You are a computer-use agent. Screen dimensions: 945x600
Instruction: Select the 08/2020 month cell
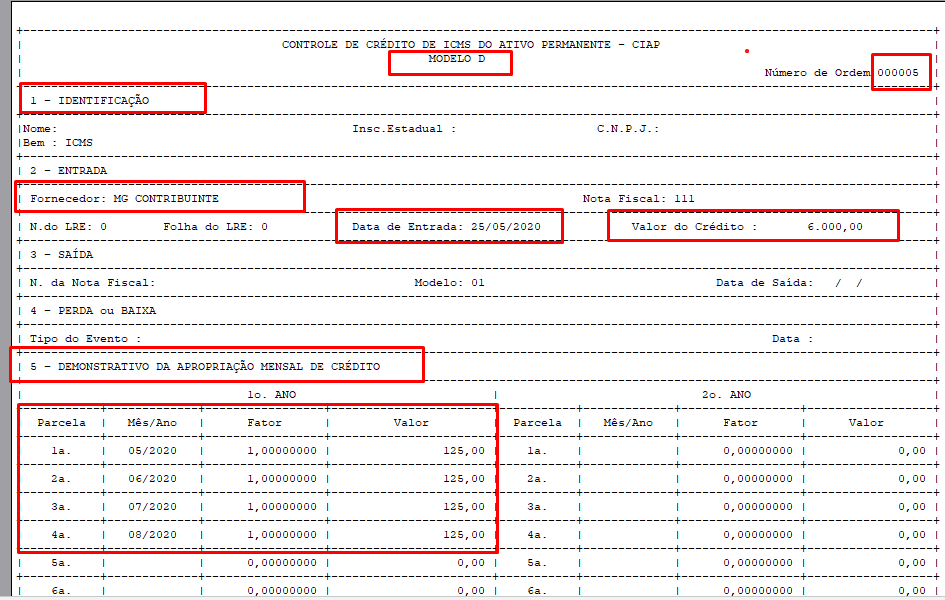click(152, 535)
